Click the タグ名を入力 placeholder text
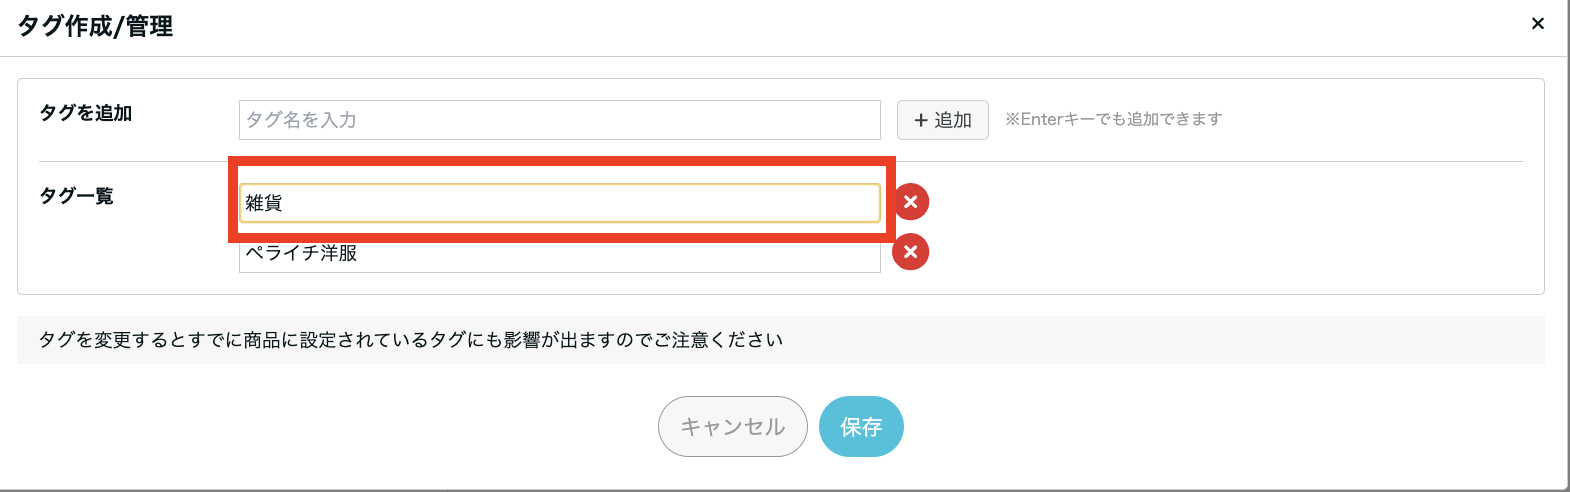 (301, 120)
